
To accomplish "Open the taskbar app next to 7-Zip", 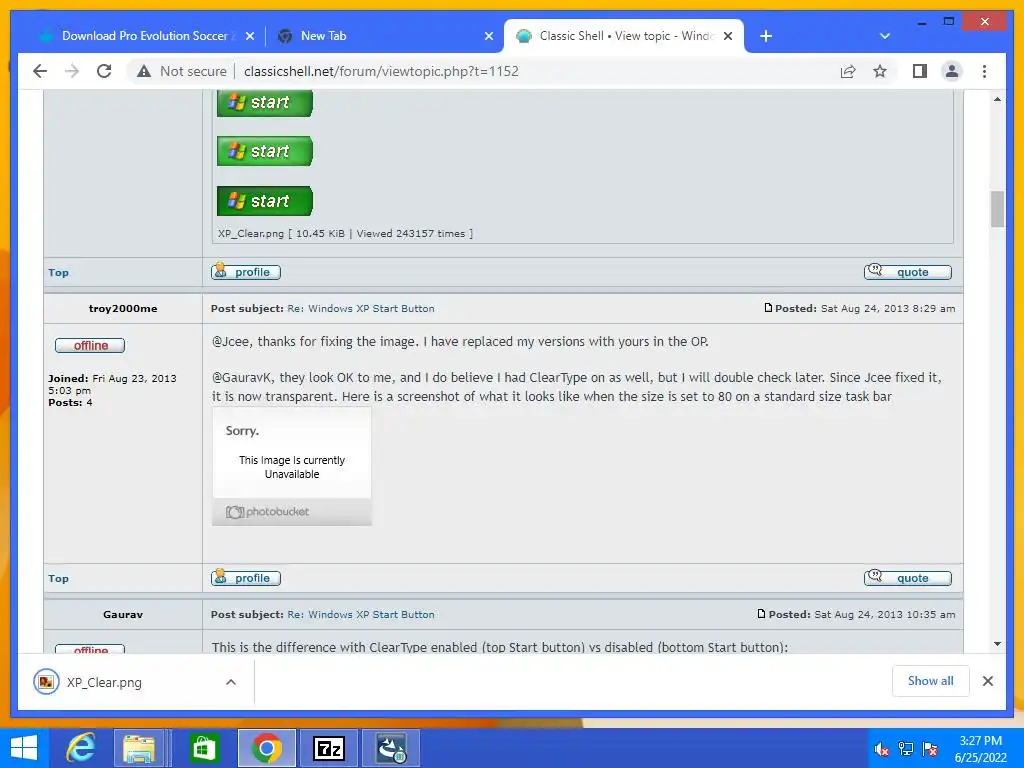I will [391, 748].
